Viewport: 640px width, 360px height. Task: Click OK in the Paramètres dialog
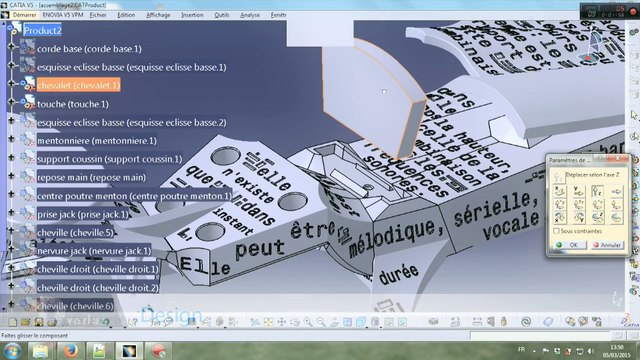tap(569, 245)
